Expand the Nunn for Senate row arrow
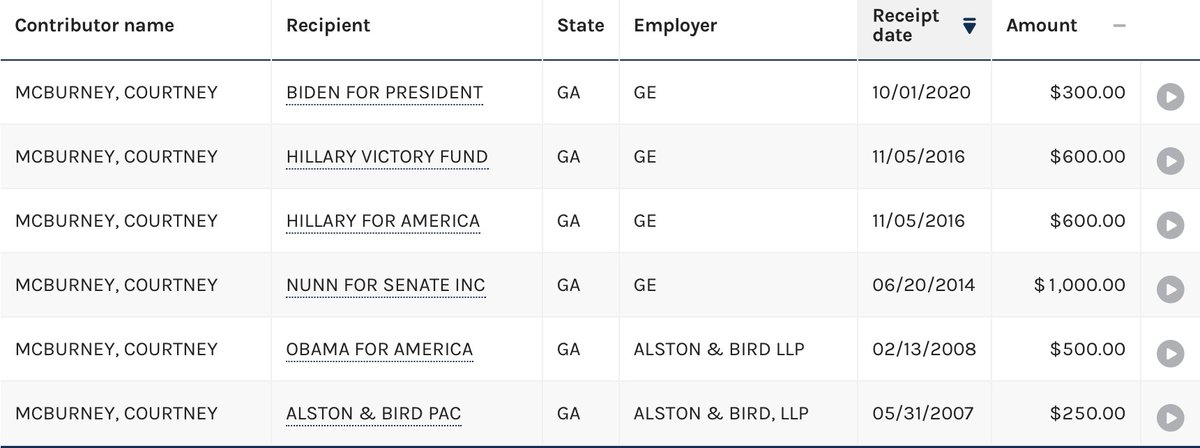 click(1169, 289)
